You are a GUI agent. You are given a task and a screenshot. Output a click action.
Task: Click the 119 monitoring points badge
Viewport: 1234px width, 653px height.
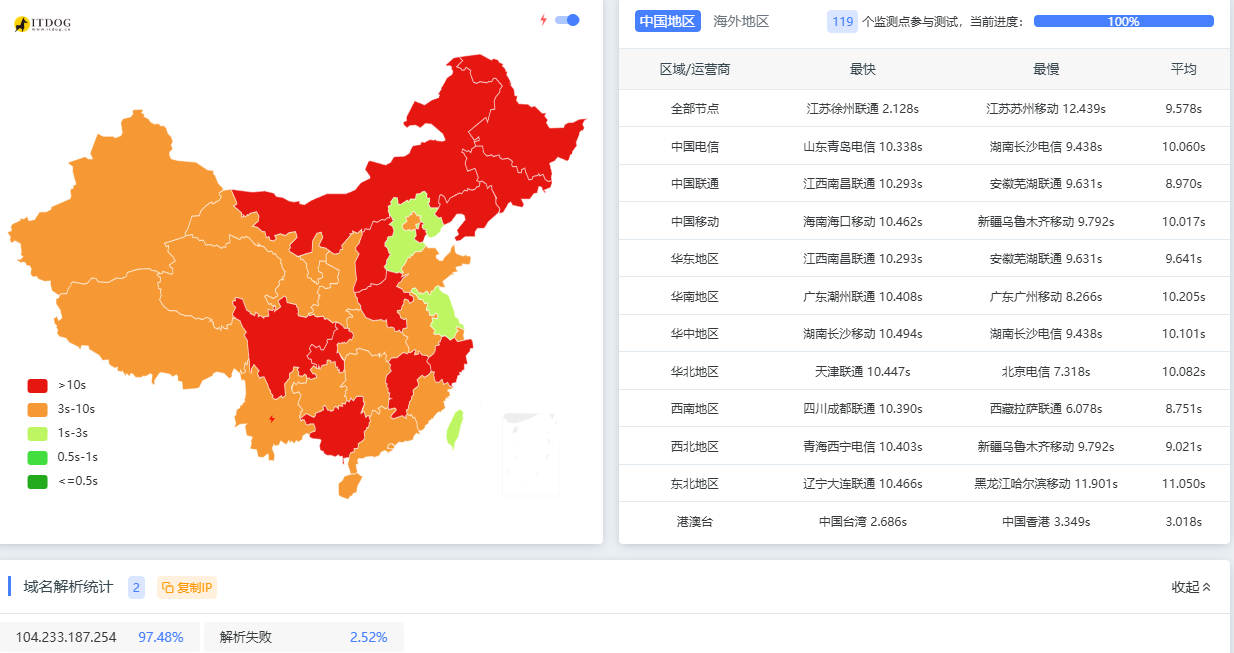(x=842, y=21)
